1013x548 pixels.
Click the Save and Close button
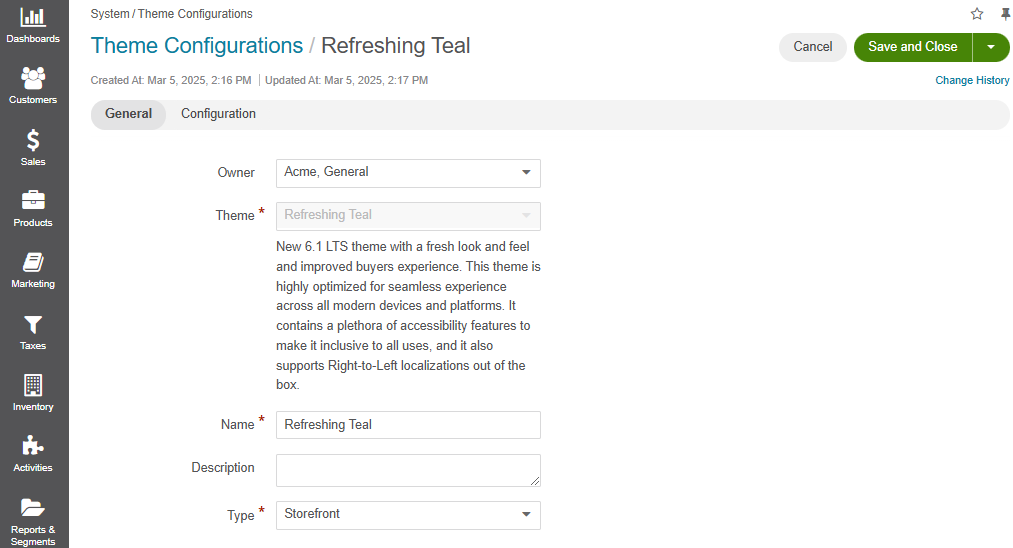tap(913, 47)
